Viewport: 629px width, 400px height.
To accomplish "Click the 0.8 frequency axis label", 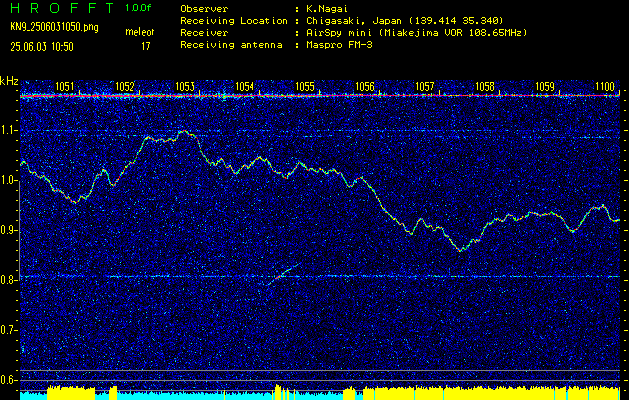I will point(8,280).
